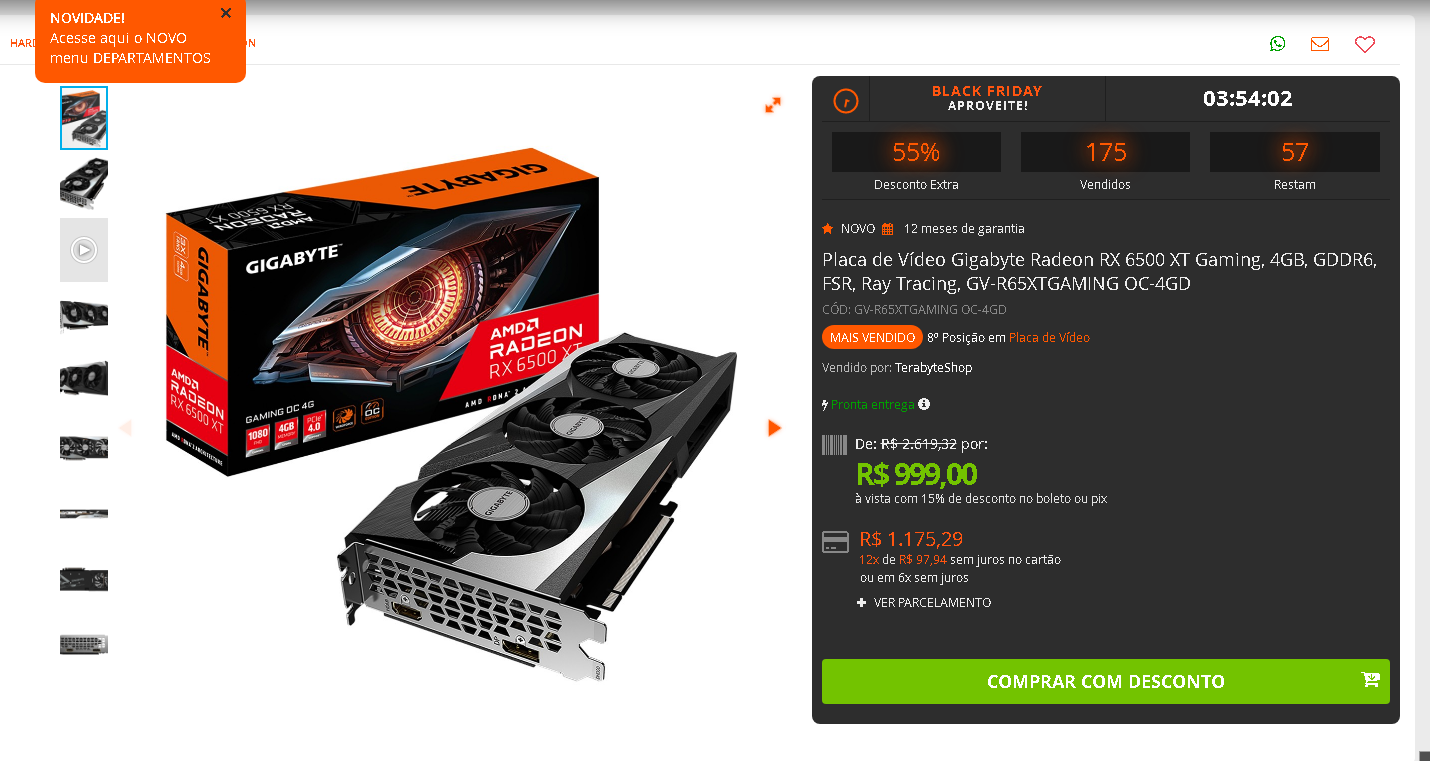This screenshot has height=761, width=1430.
Task: Click the email envelope icon
Action: (1320, 44)
